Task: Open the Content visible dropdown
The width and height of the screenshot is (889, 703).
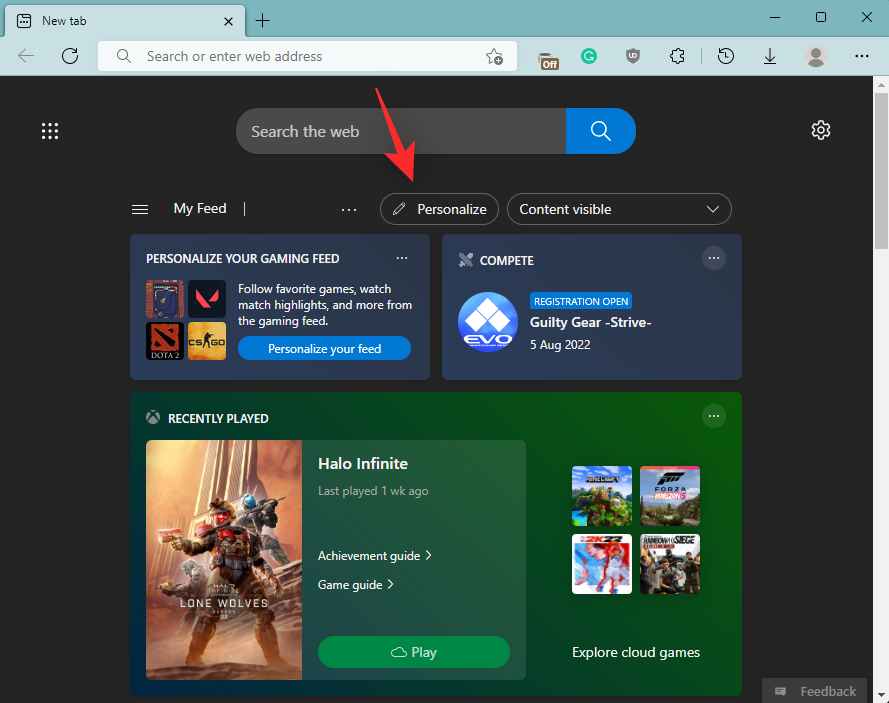Action: tap(618, 209)
